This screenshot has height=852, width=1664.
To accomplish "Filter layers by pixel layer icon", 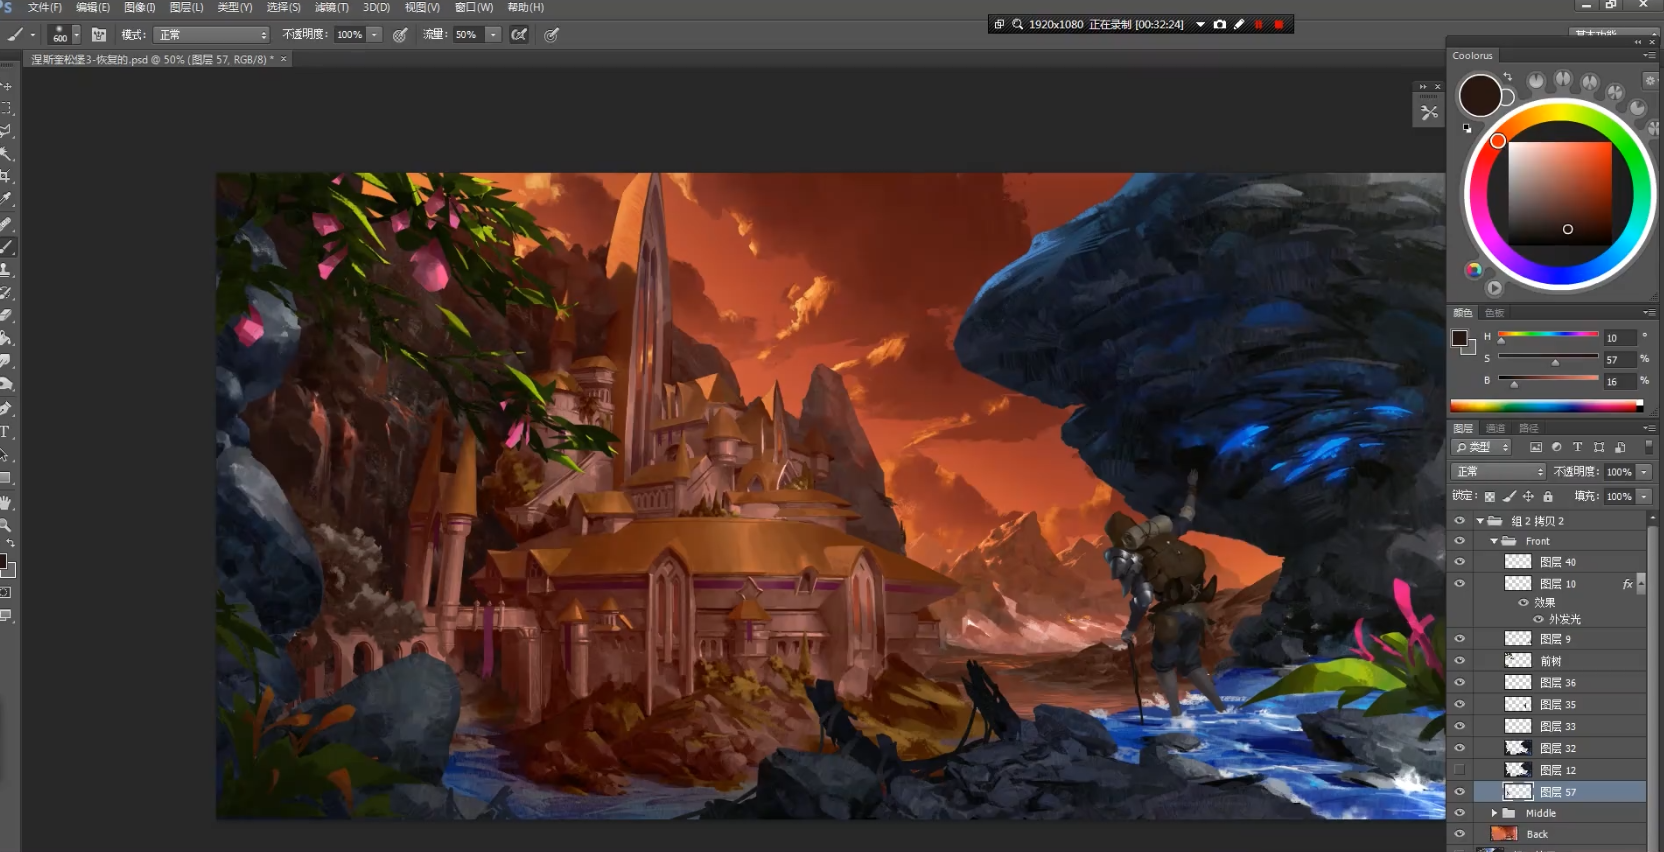I will 1536,447.
